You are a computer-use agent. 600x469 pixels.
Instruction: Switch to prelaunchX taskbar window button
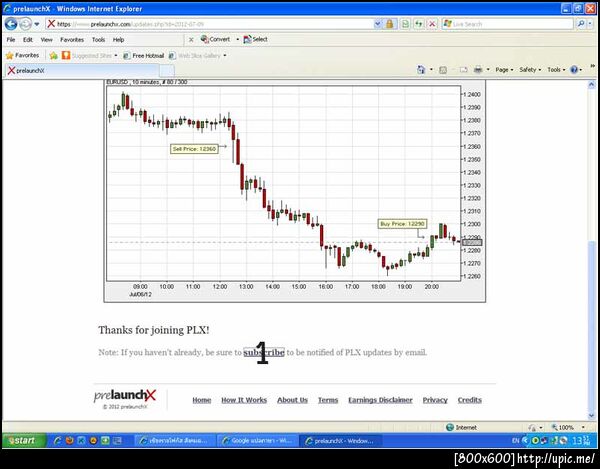tap(340, 441)
